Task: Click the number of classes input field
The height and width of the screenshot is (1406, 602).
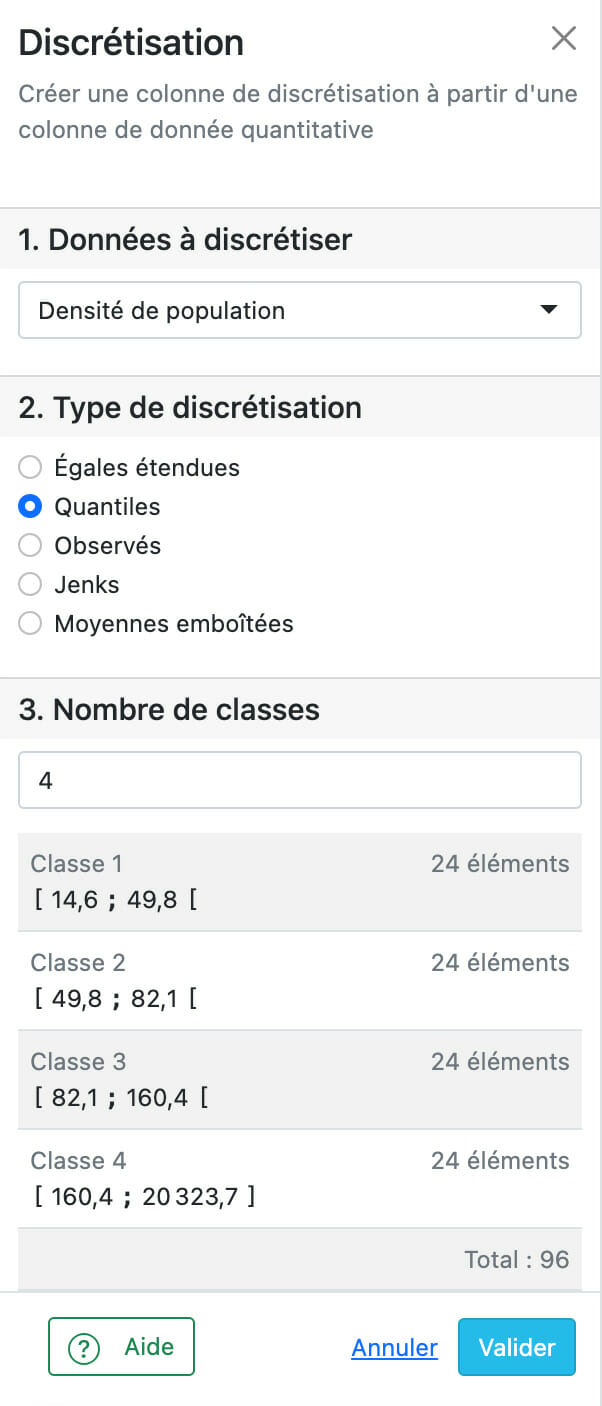Action: 299,780
